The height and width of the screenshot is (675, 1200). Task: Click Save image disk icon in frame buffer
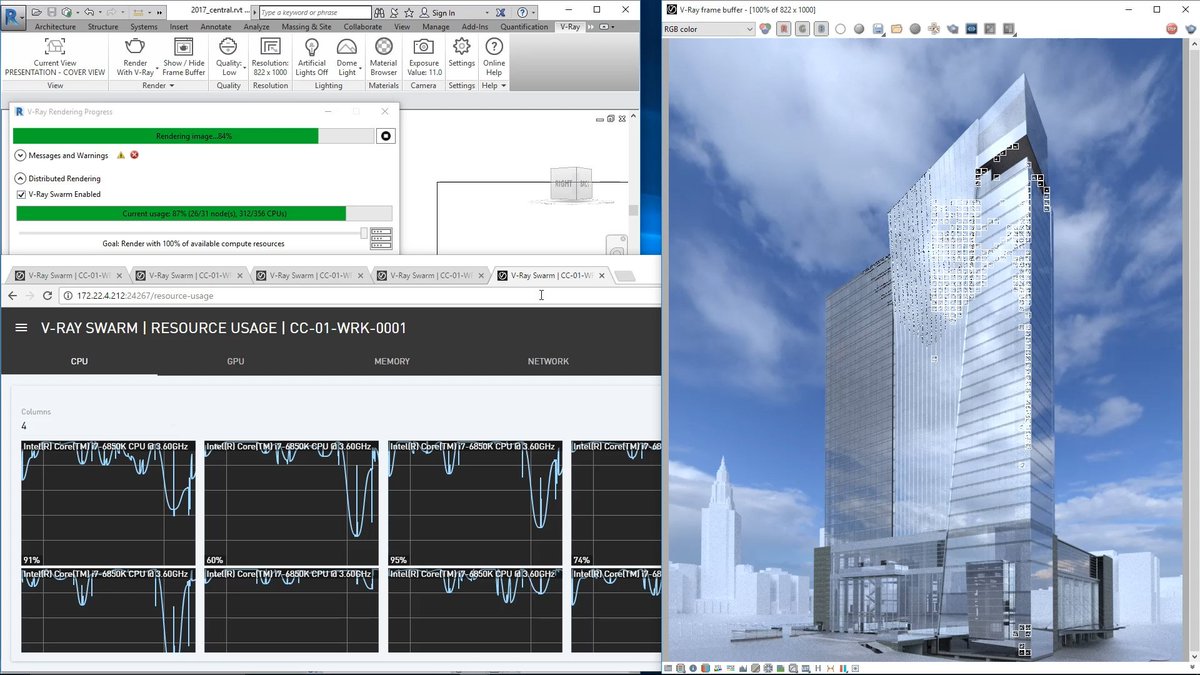(877, 28)
